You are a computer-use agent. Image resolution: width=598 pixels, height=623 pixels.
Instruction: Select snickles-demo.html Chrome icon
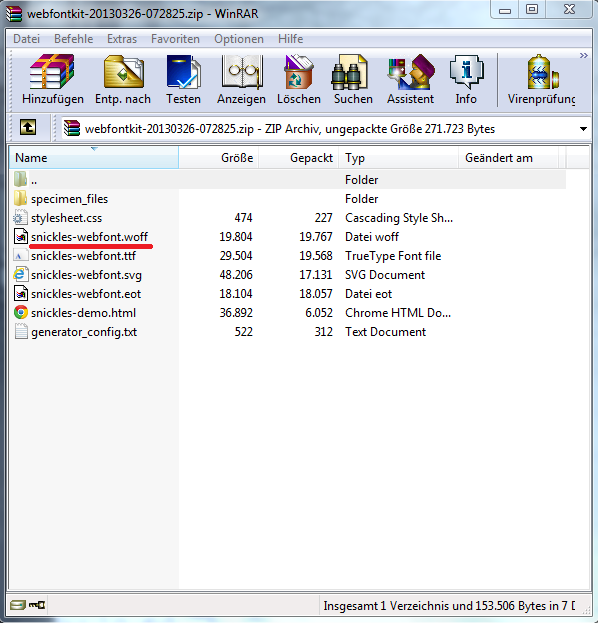21,313
